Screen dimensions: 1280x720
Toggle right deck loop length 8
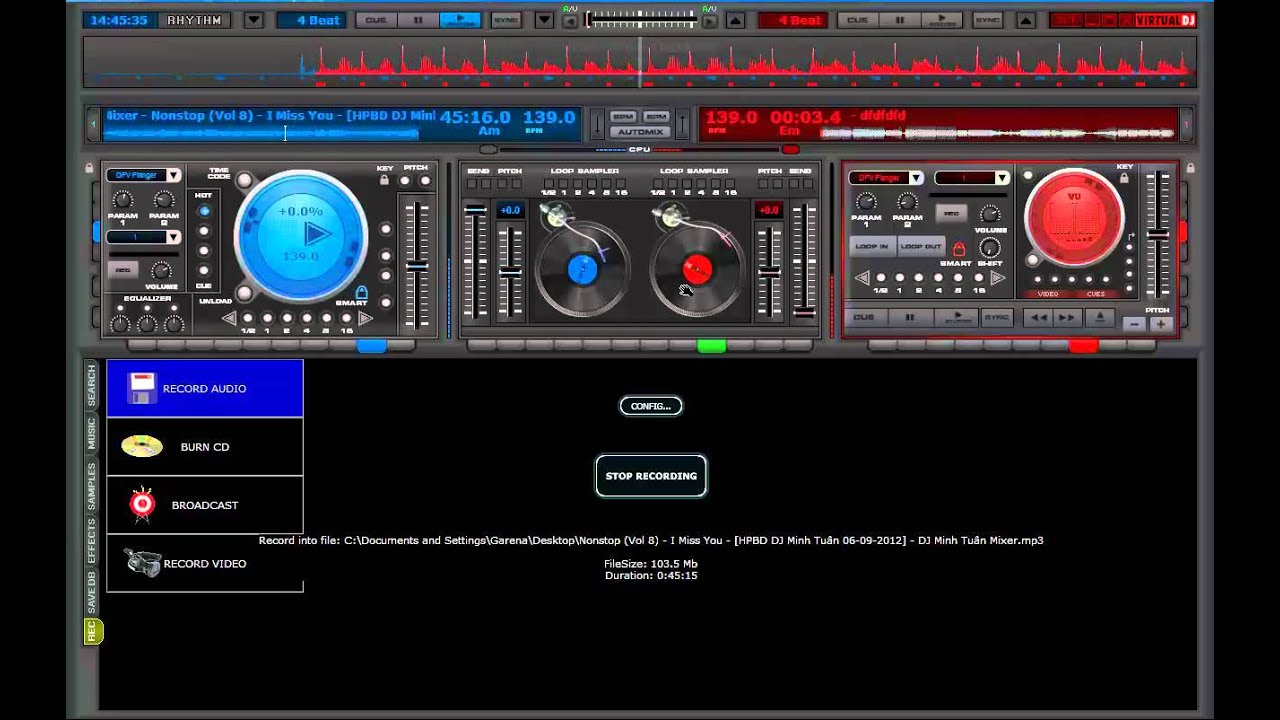(958, 278)
